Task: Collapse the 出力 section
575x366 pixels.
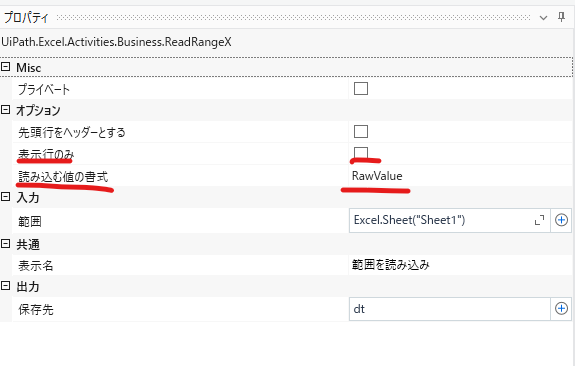Action: tap(6, 286)
